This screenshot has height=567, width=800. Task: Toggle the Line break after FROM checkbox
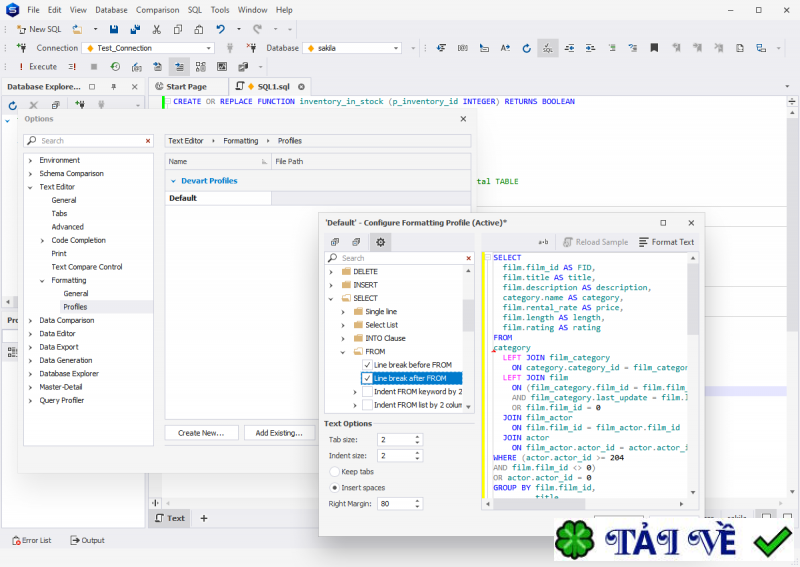pos(367,379)
